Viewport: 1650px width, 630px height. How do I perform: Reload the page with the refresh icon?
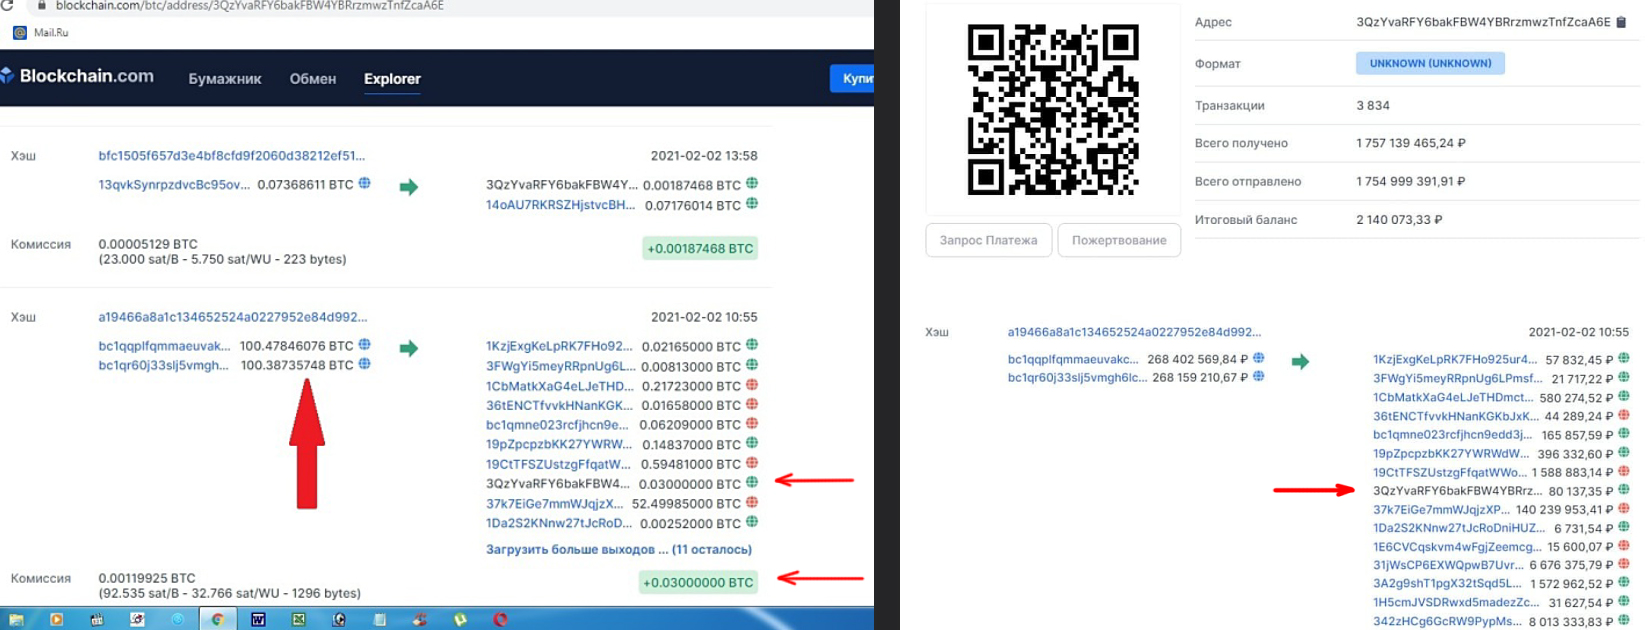(7, 6)
